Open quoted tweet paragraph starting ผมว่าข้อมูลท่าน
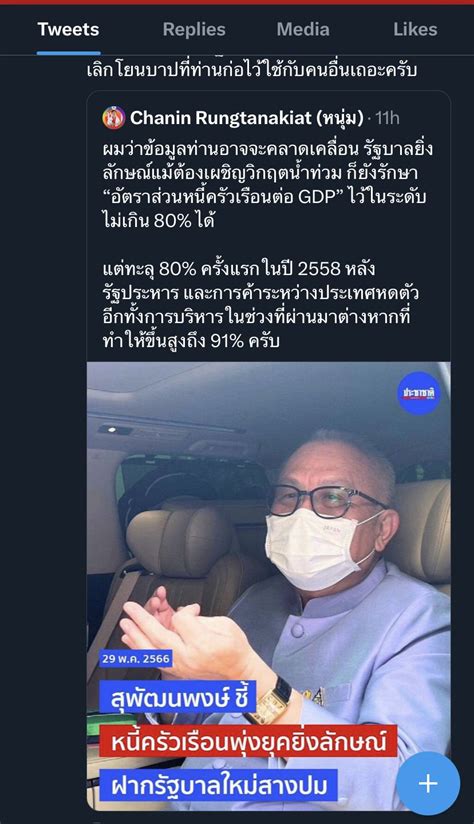 (x=268, y=184)
